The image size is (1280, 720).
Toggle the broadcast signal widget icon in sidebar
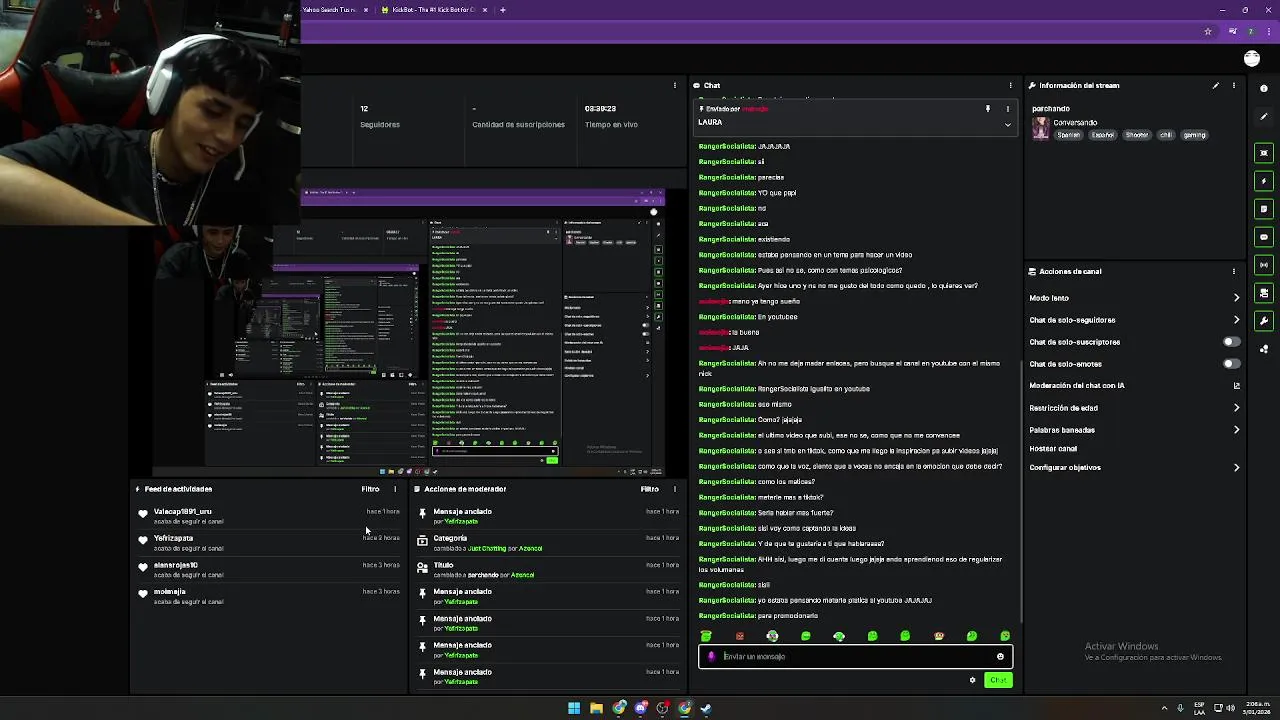coord(1264,265)
